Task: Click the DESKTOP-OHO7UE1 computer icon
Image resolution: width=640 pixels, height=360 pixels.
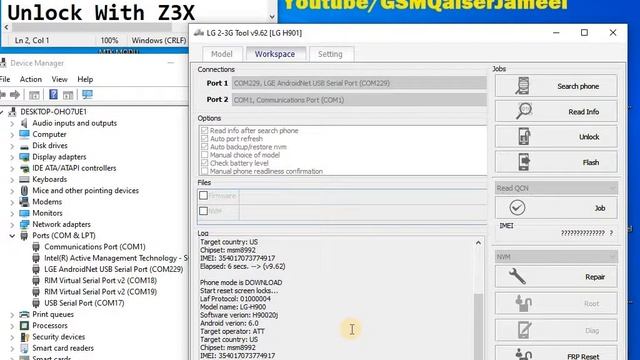Action: [12, 111]
